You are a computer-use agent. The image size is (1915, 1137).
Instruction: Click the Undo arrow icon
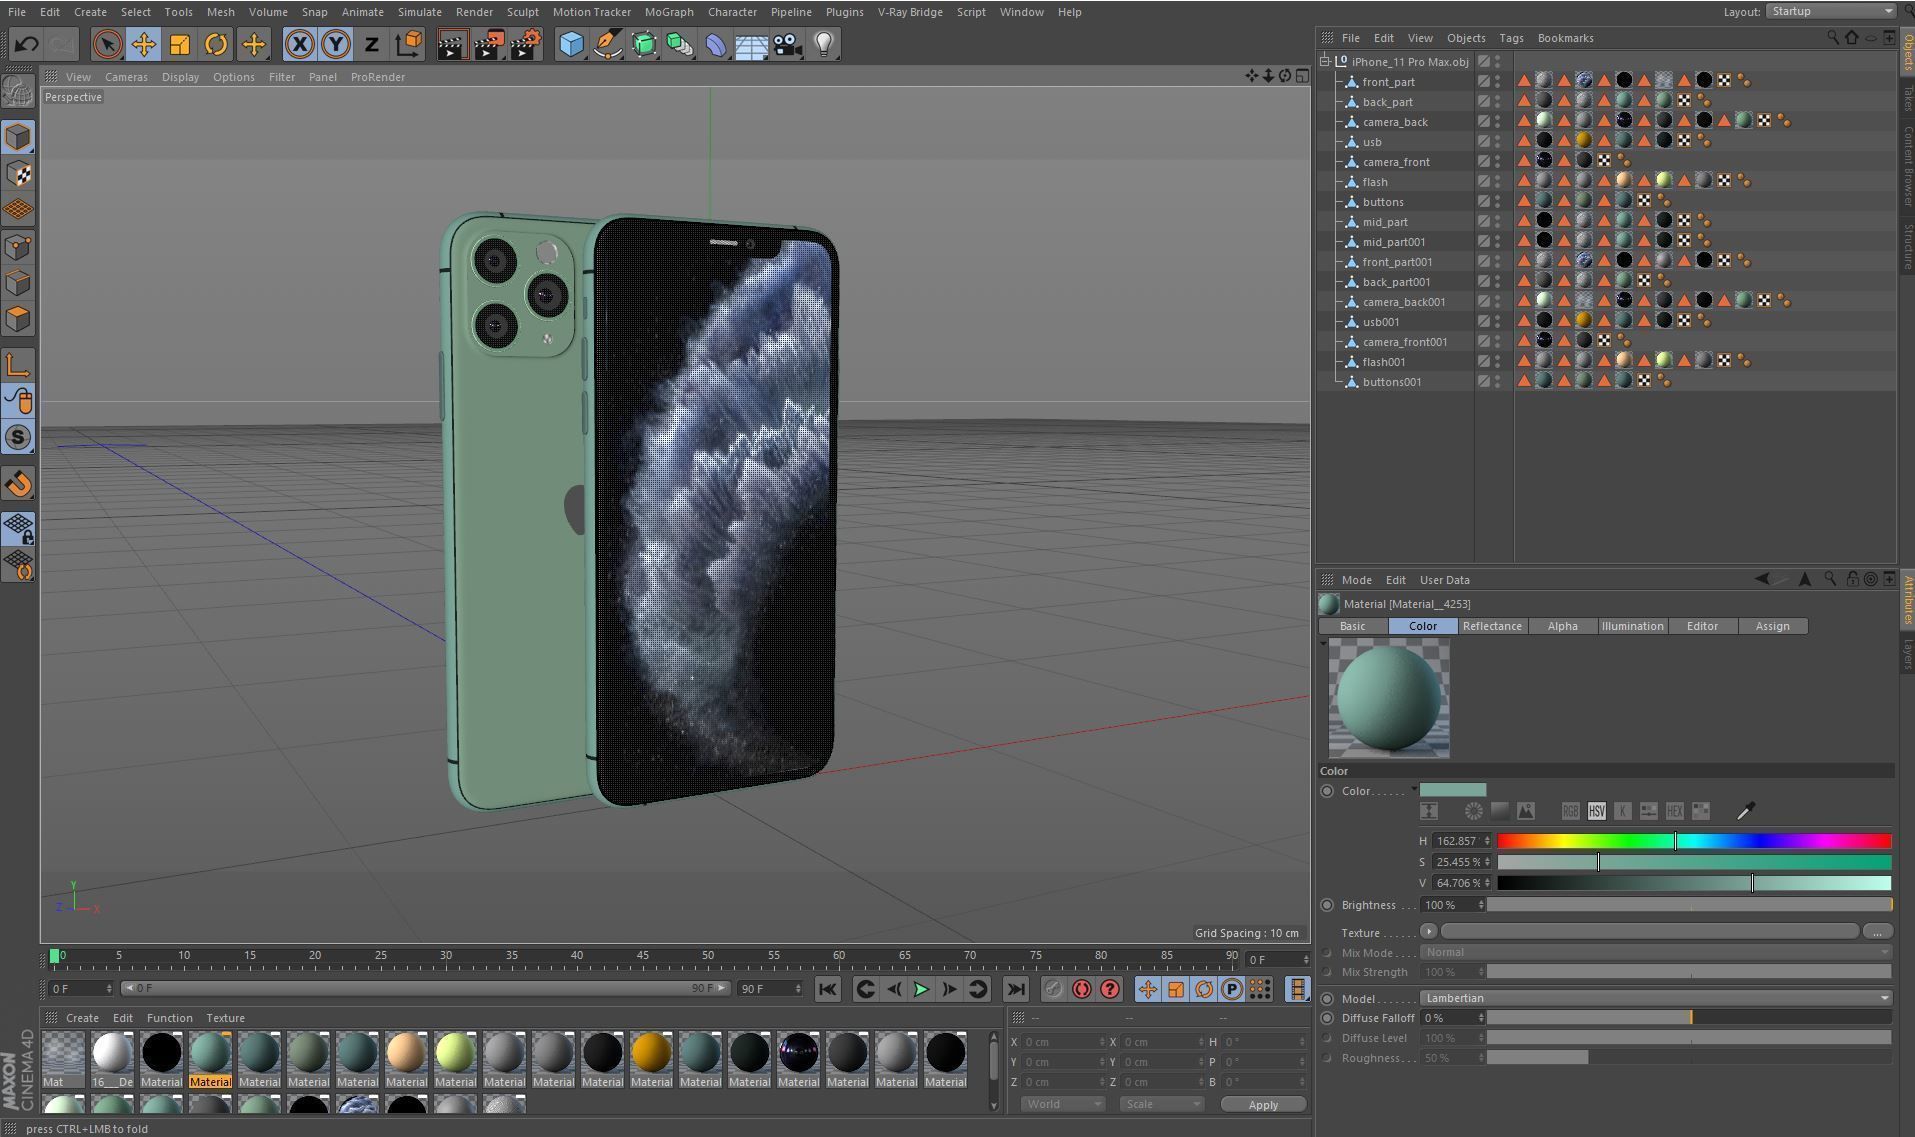coord(27,44)
